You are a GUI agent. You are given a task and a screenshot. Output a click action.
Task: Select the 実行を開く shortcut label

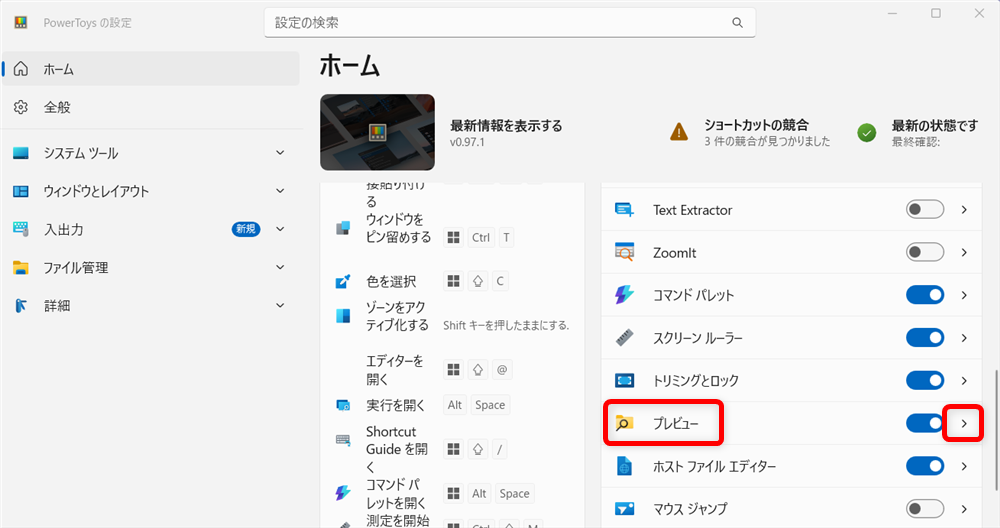coord(395,405)
